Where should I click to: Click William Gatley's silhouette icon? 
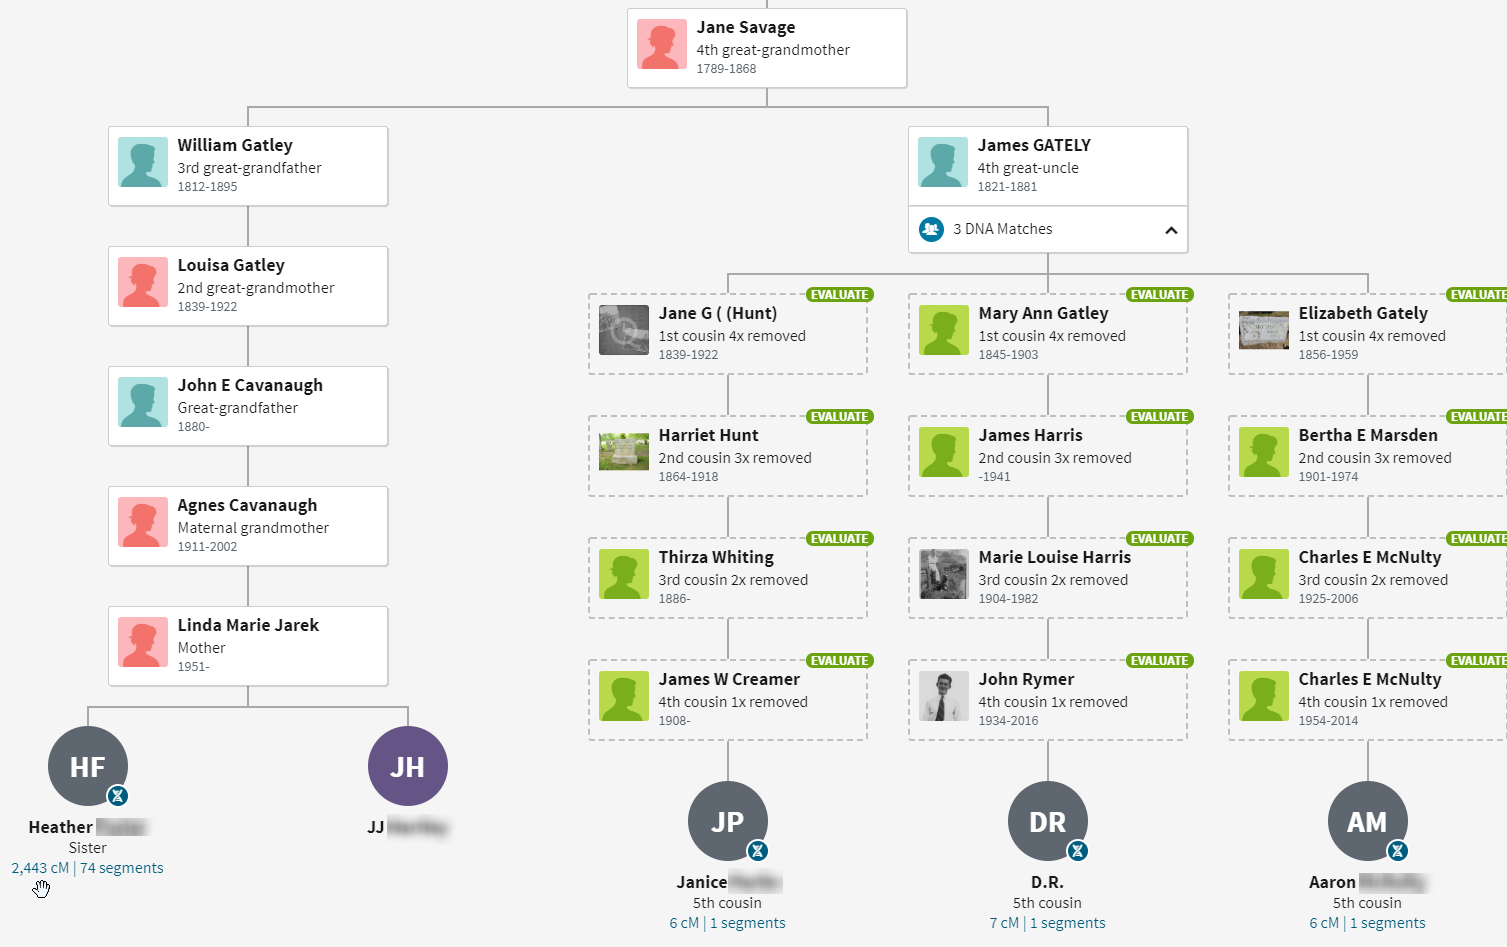pos(143,162)
